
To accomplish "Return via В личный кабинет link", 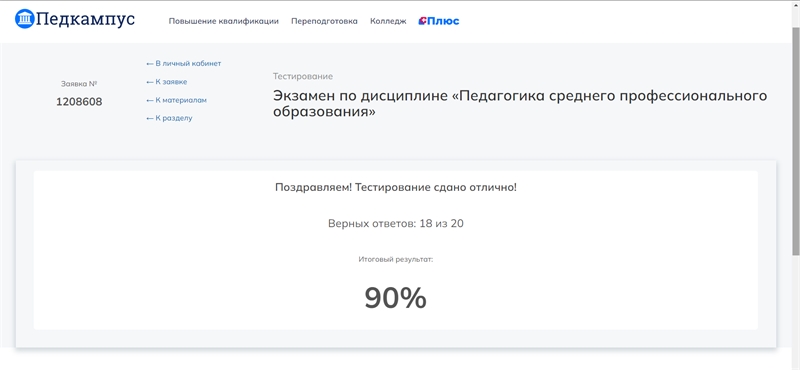I will (188, 64).
